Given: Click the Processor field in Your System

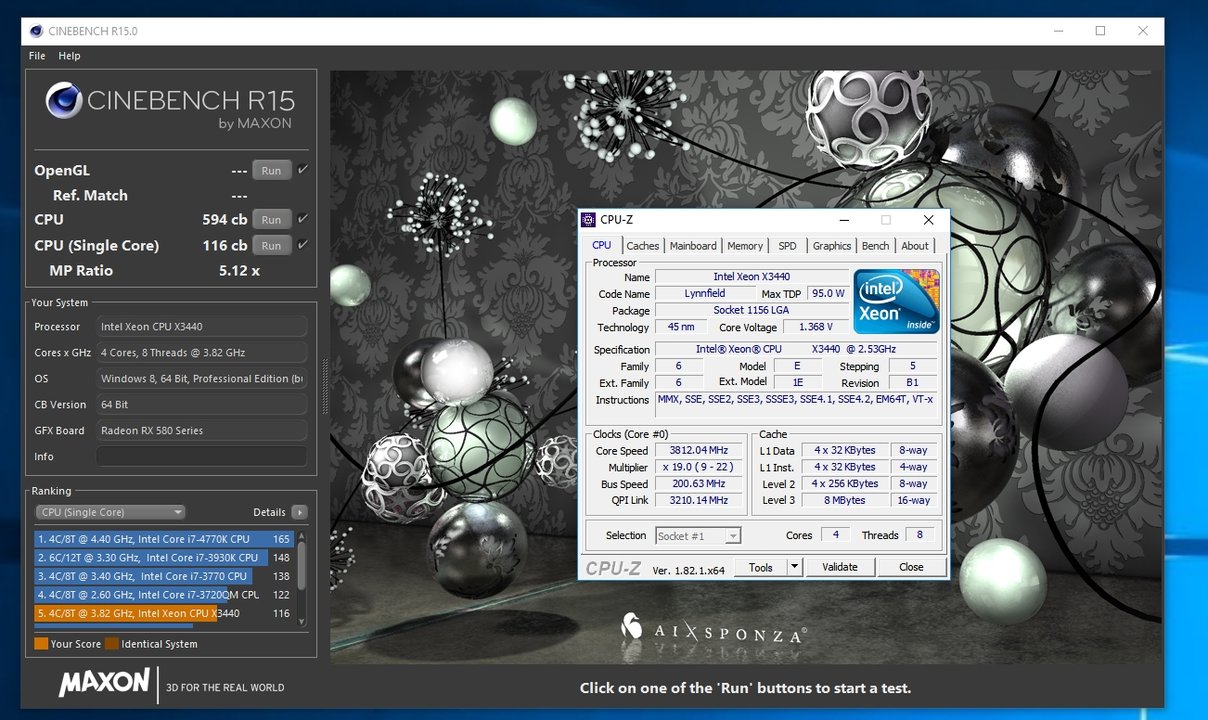Looking at the screenshot, I should pos(201,326).
